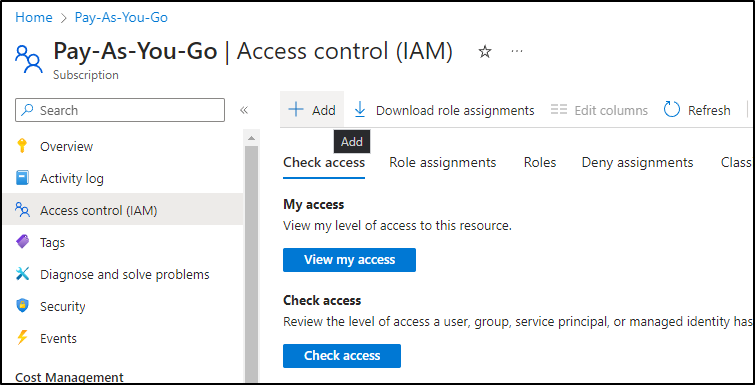Focus the sidebar Search field
755x385 pixels.
120,110
